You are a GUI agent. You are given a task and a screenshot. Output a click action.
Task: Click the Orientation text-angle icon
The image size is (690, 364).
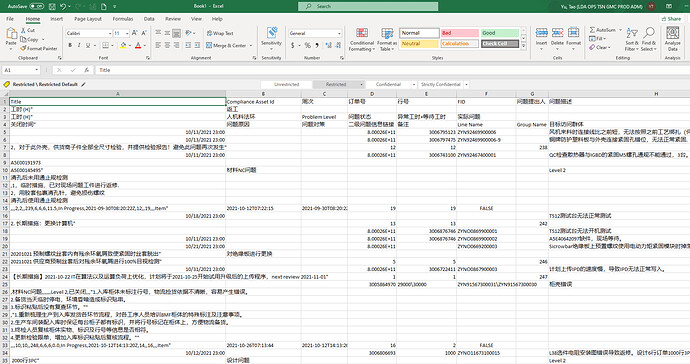(x=188, y=33)
